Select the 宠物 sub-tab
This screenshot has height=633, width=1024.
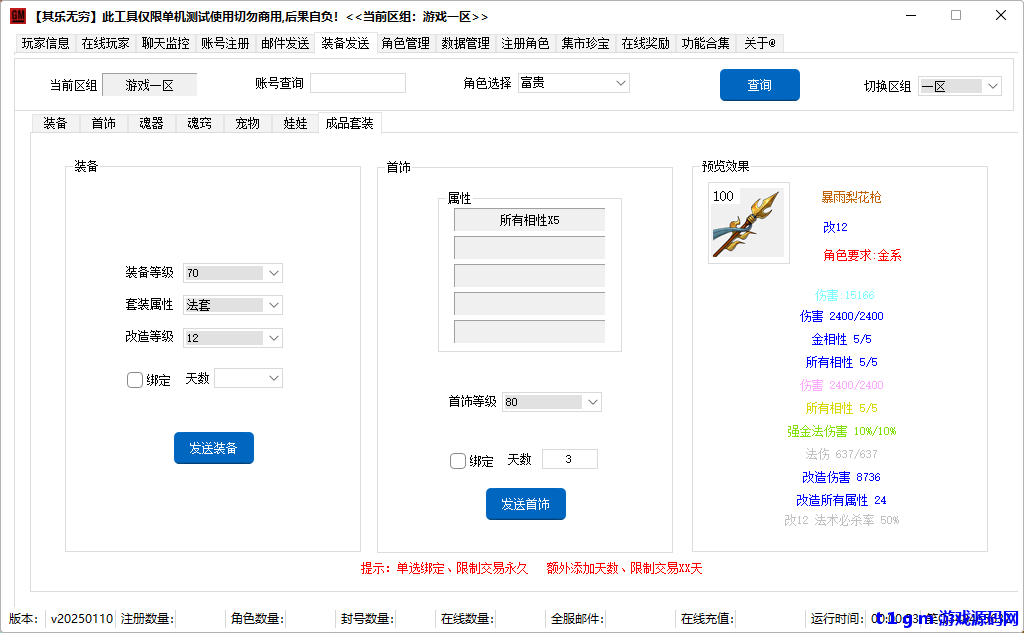pos(247,122)
